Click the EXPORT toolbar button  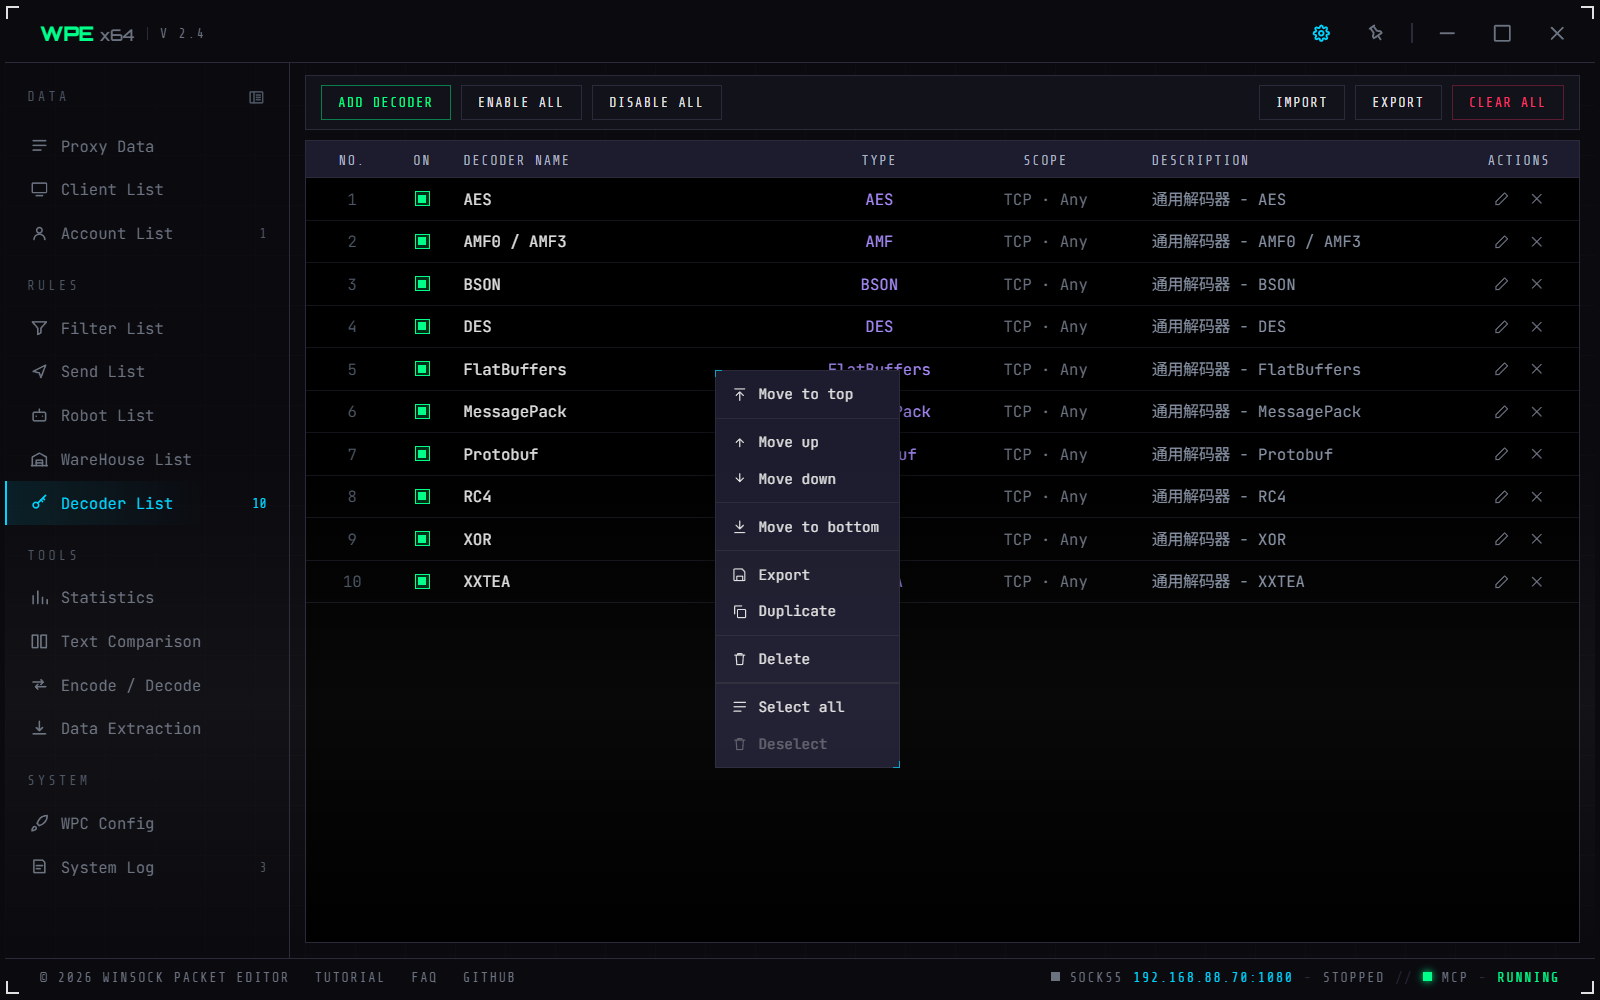click(1397, 102)
